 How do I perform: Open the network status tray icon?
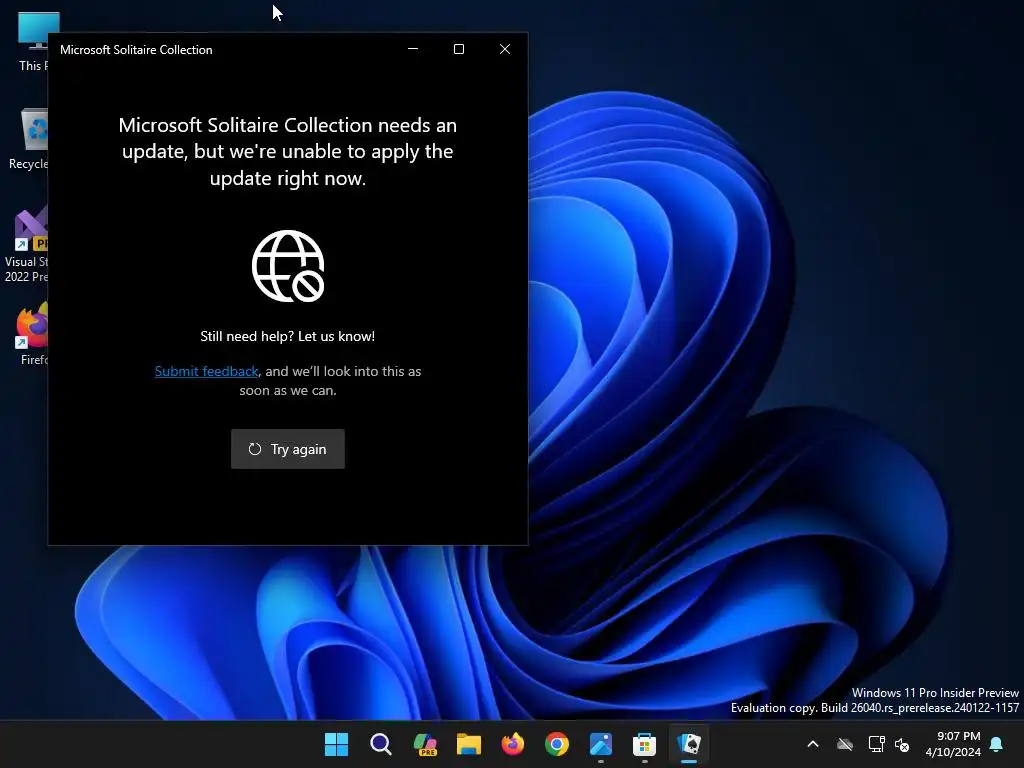pyautogui.click(x=876, y=744)
